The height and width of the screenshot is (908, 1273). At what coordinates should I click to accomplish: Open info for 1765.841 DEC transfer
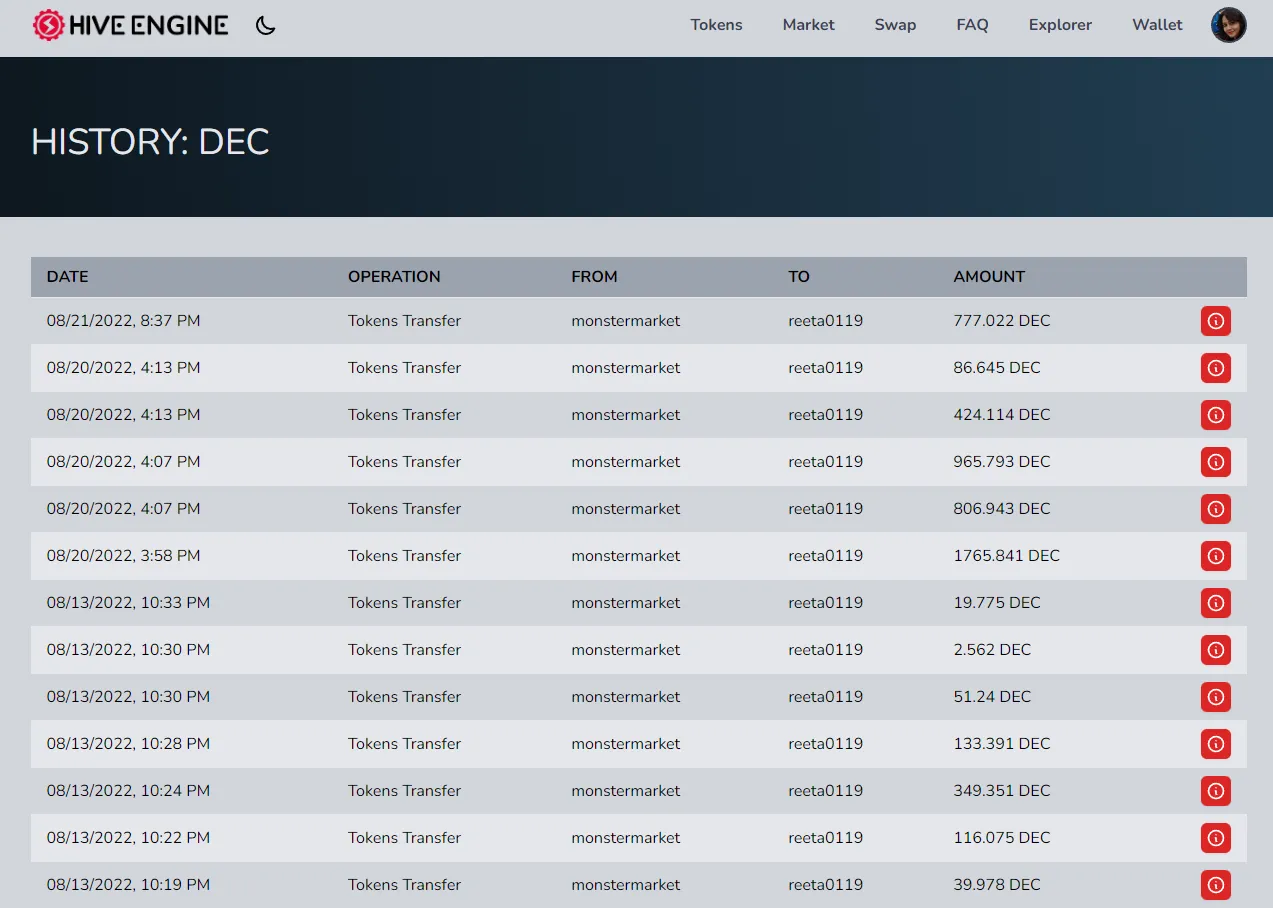1216,556
